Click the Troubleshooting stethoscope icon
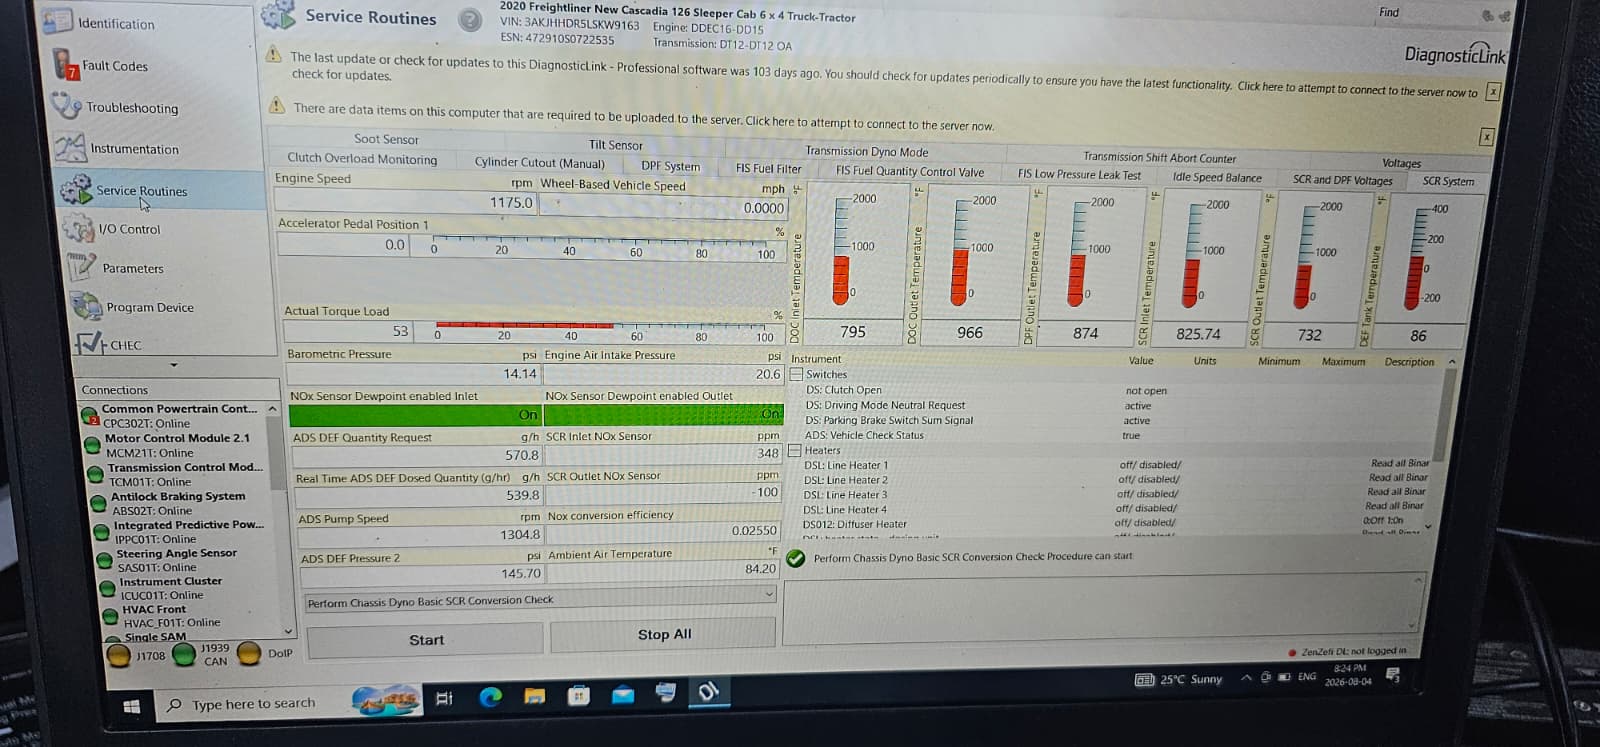This screenshot has height=747, width=1600. click(67, 105)
